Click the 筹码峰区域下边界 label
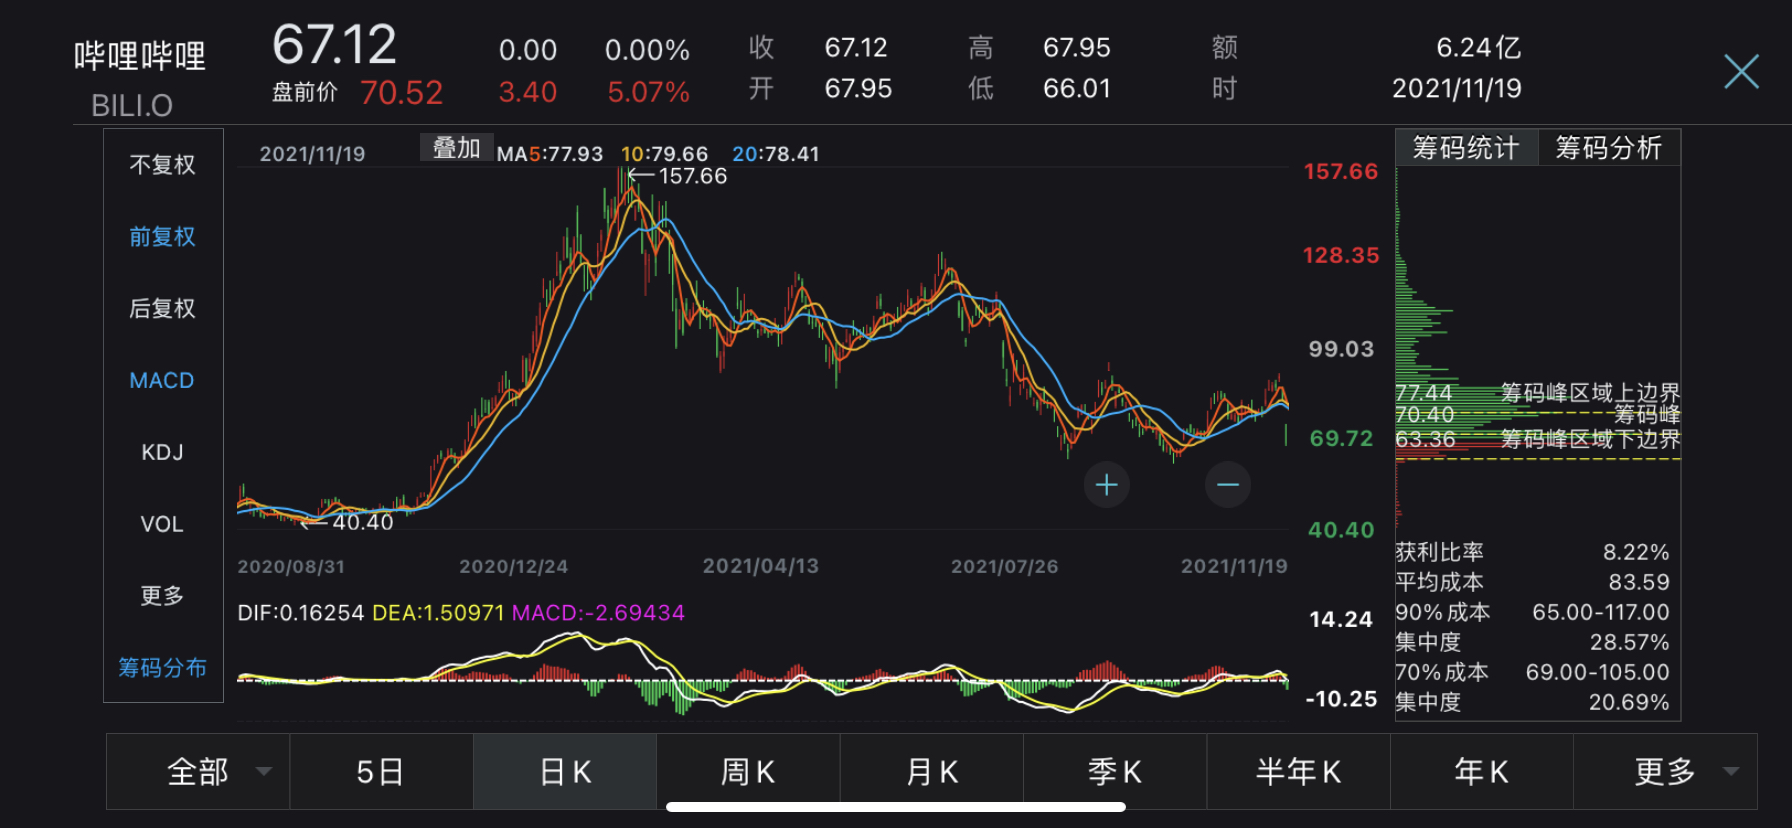 click(1590, 439)
